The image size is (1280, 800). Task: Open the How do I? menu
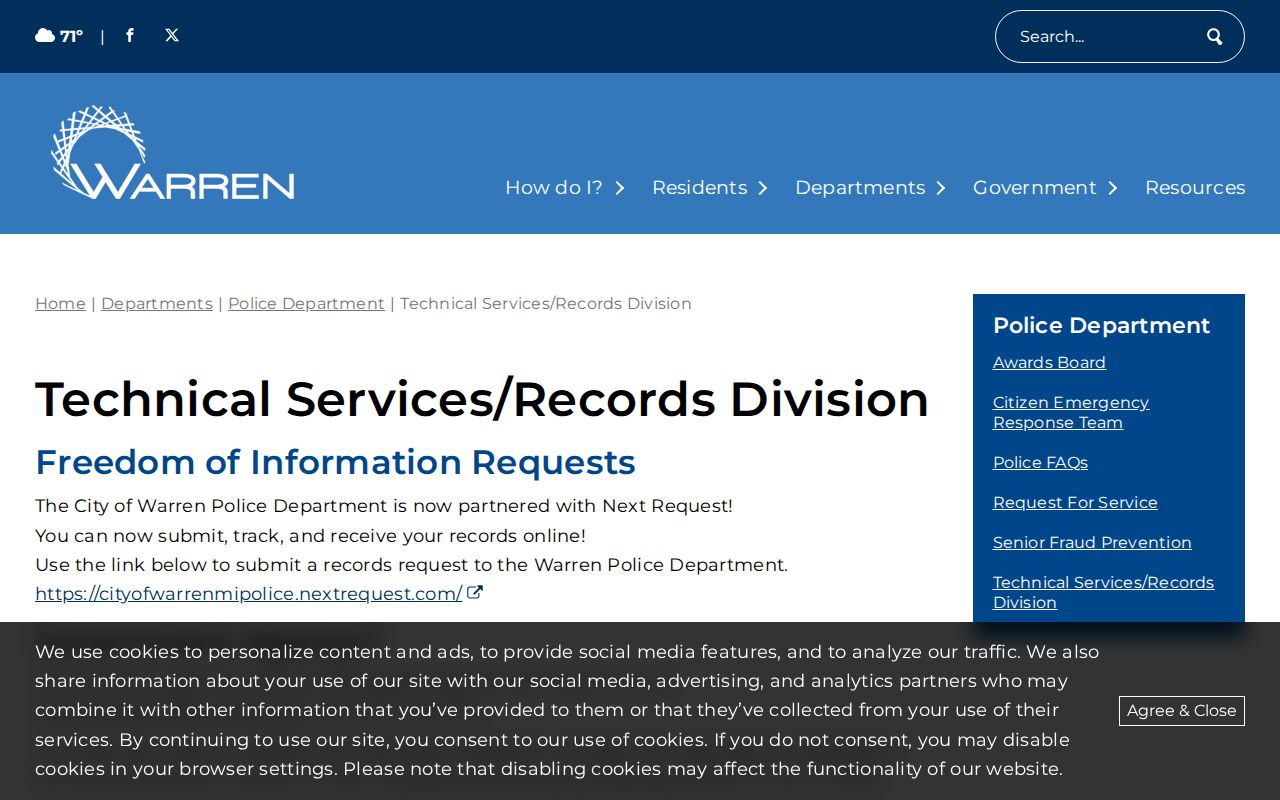click(554, 188)
